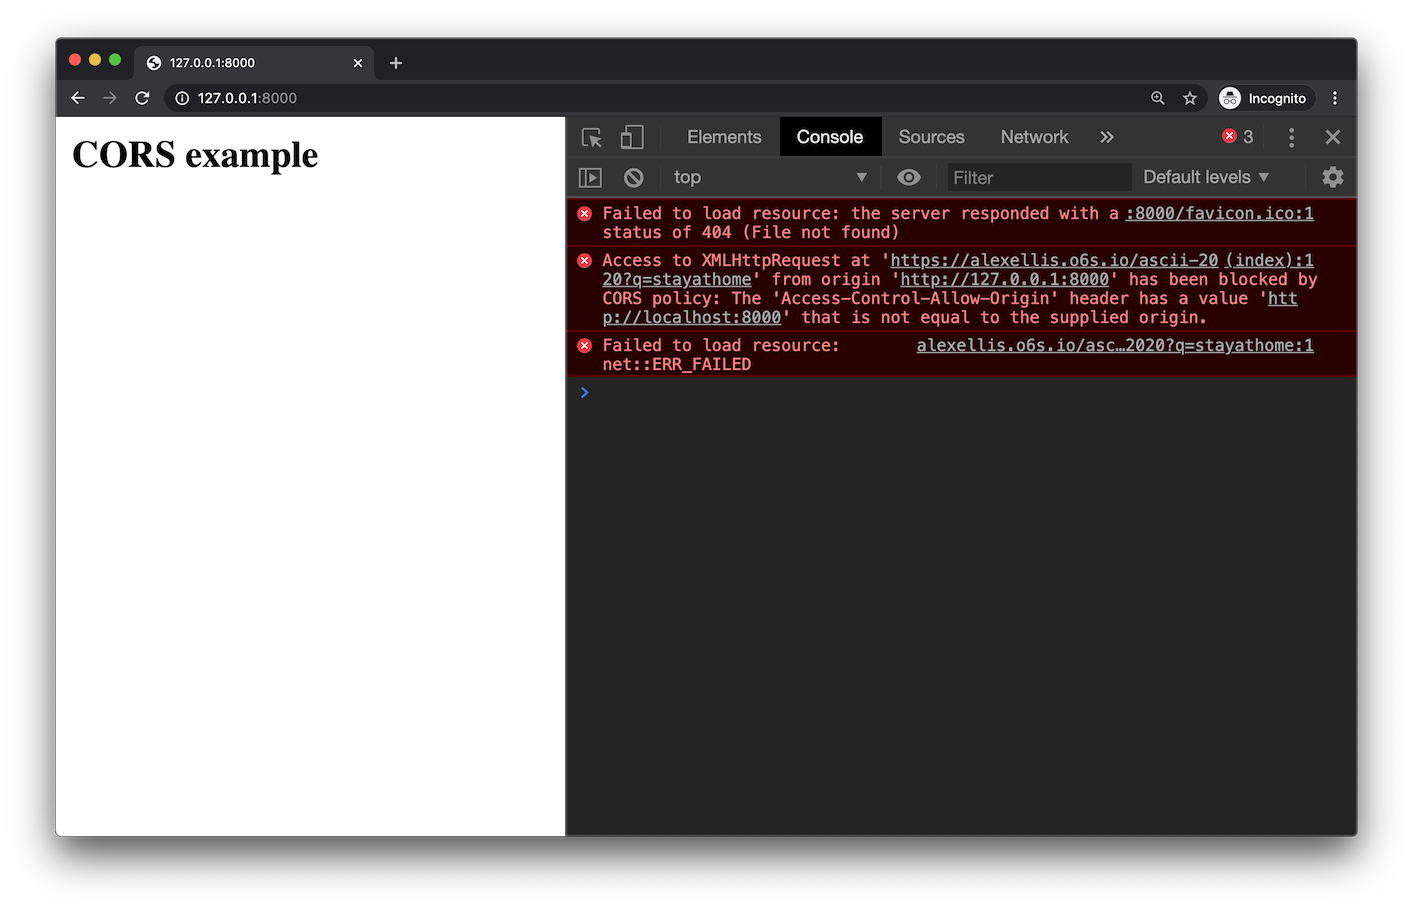Clear the console with the ban icon
Screen dimensions: 1413x910
pyautogui.click(x=634, y=177)
